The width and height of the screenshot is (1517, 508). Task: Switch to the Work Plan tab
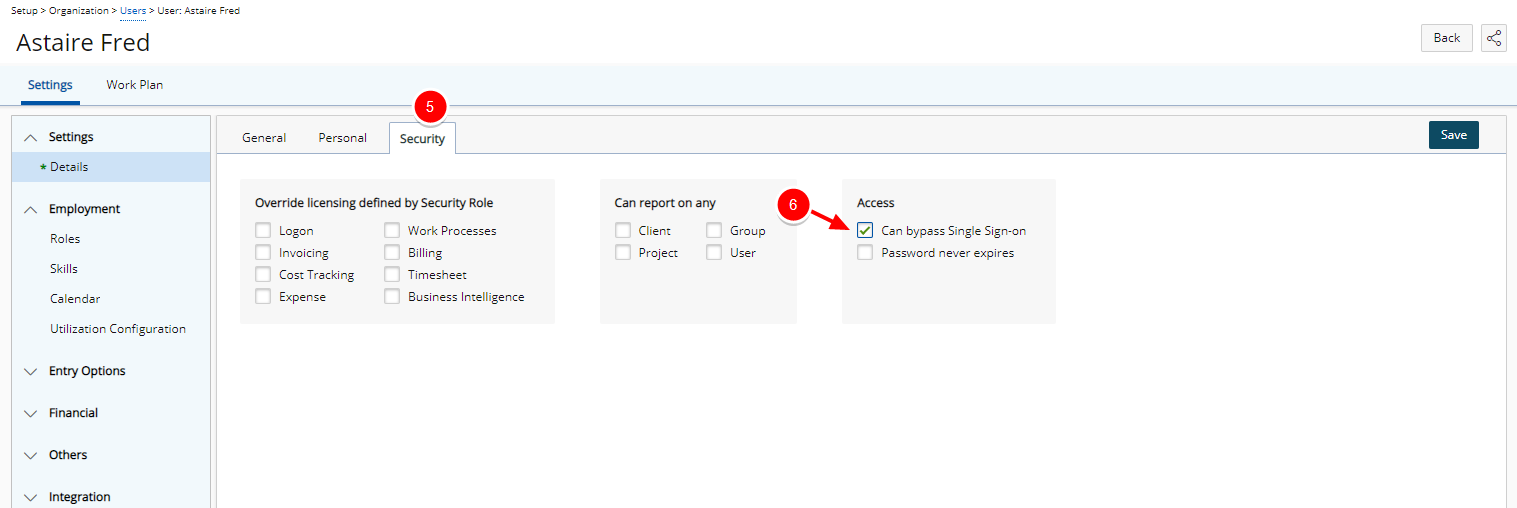click(x=135, y=85)
